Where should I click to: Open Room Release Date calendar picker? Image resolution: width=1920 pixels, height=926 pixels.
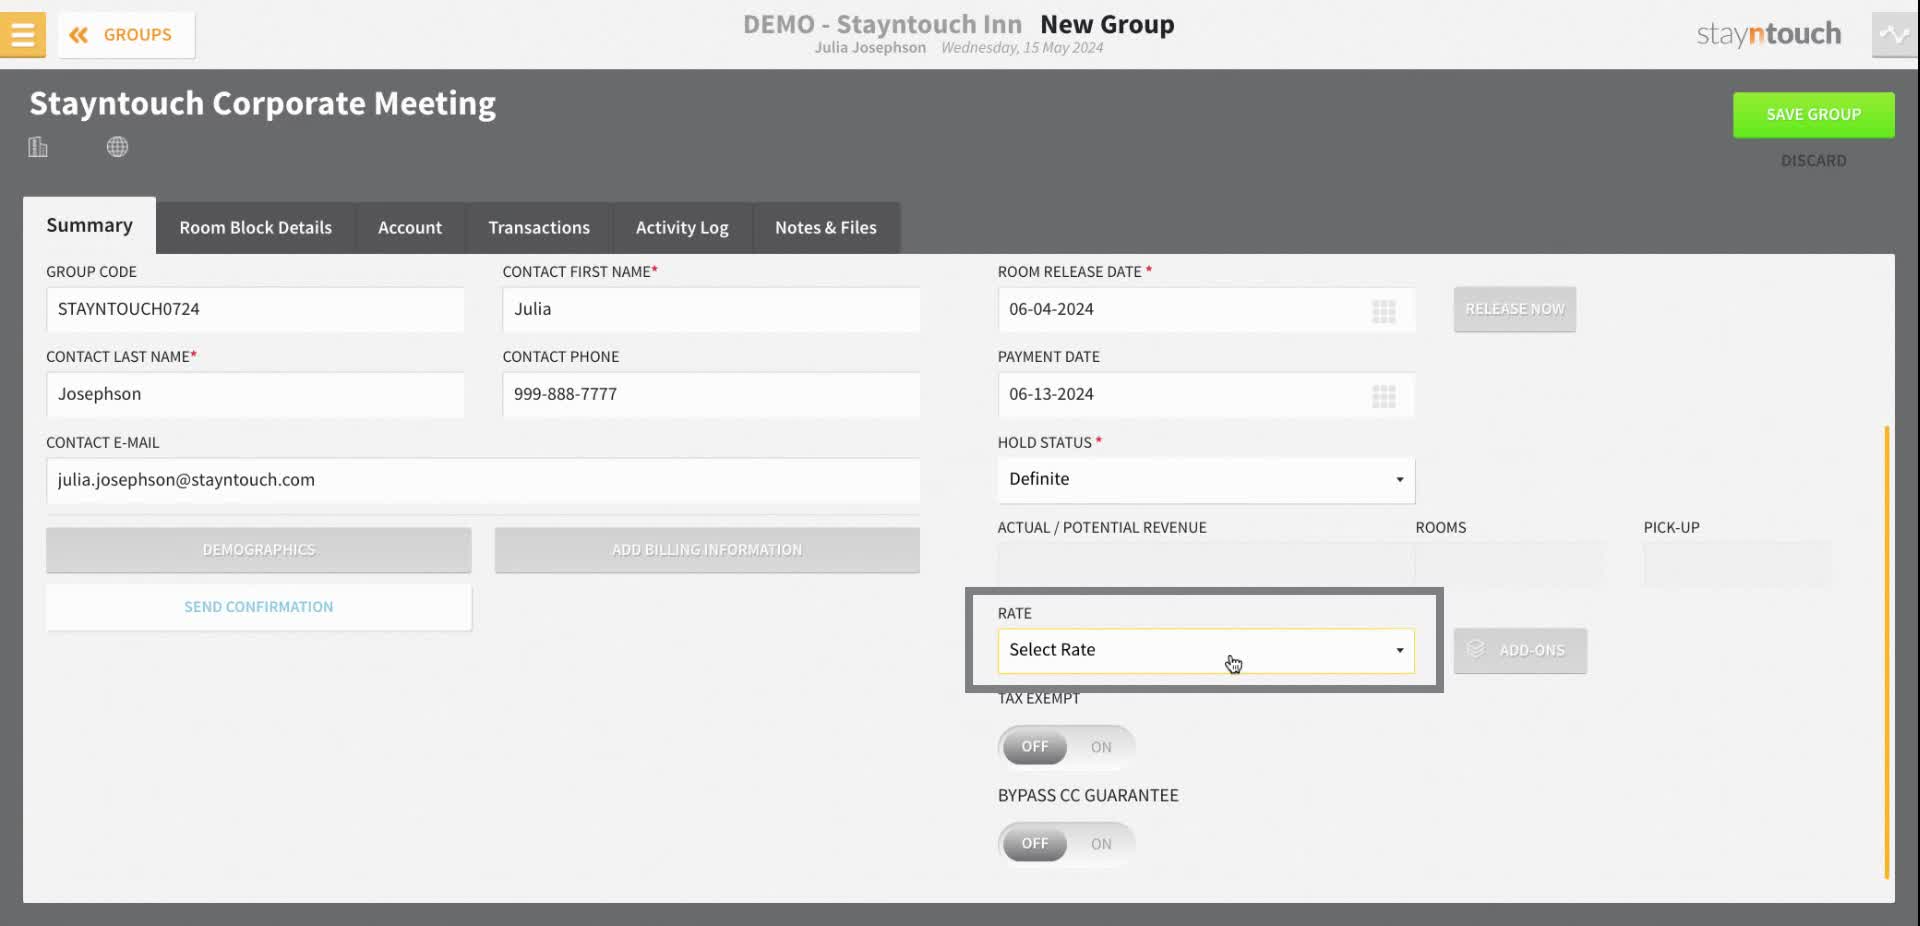tap(1383, 311)
